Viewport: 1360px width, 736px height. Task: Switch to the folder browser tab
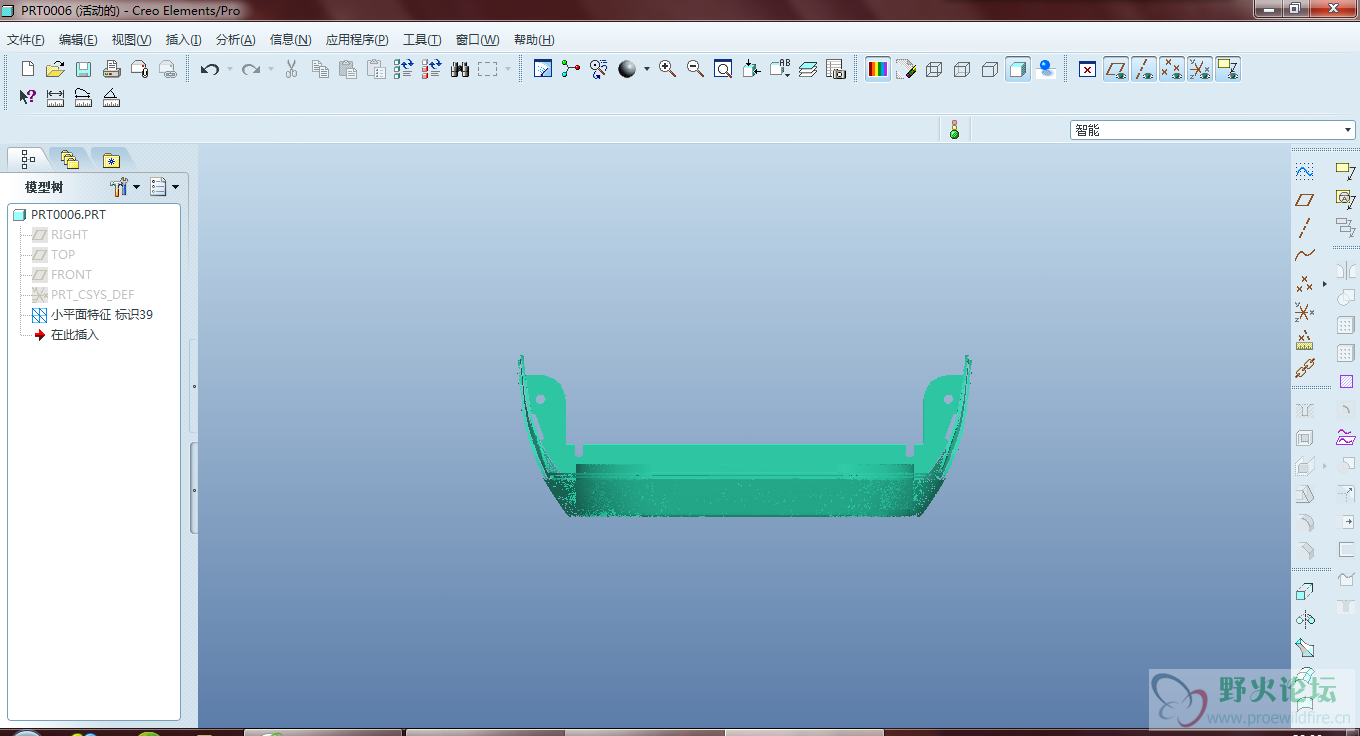point(69,159)
